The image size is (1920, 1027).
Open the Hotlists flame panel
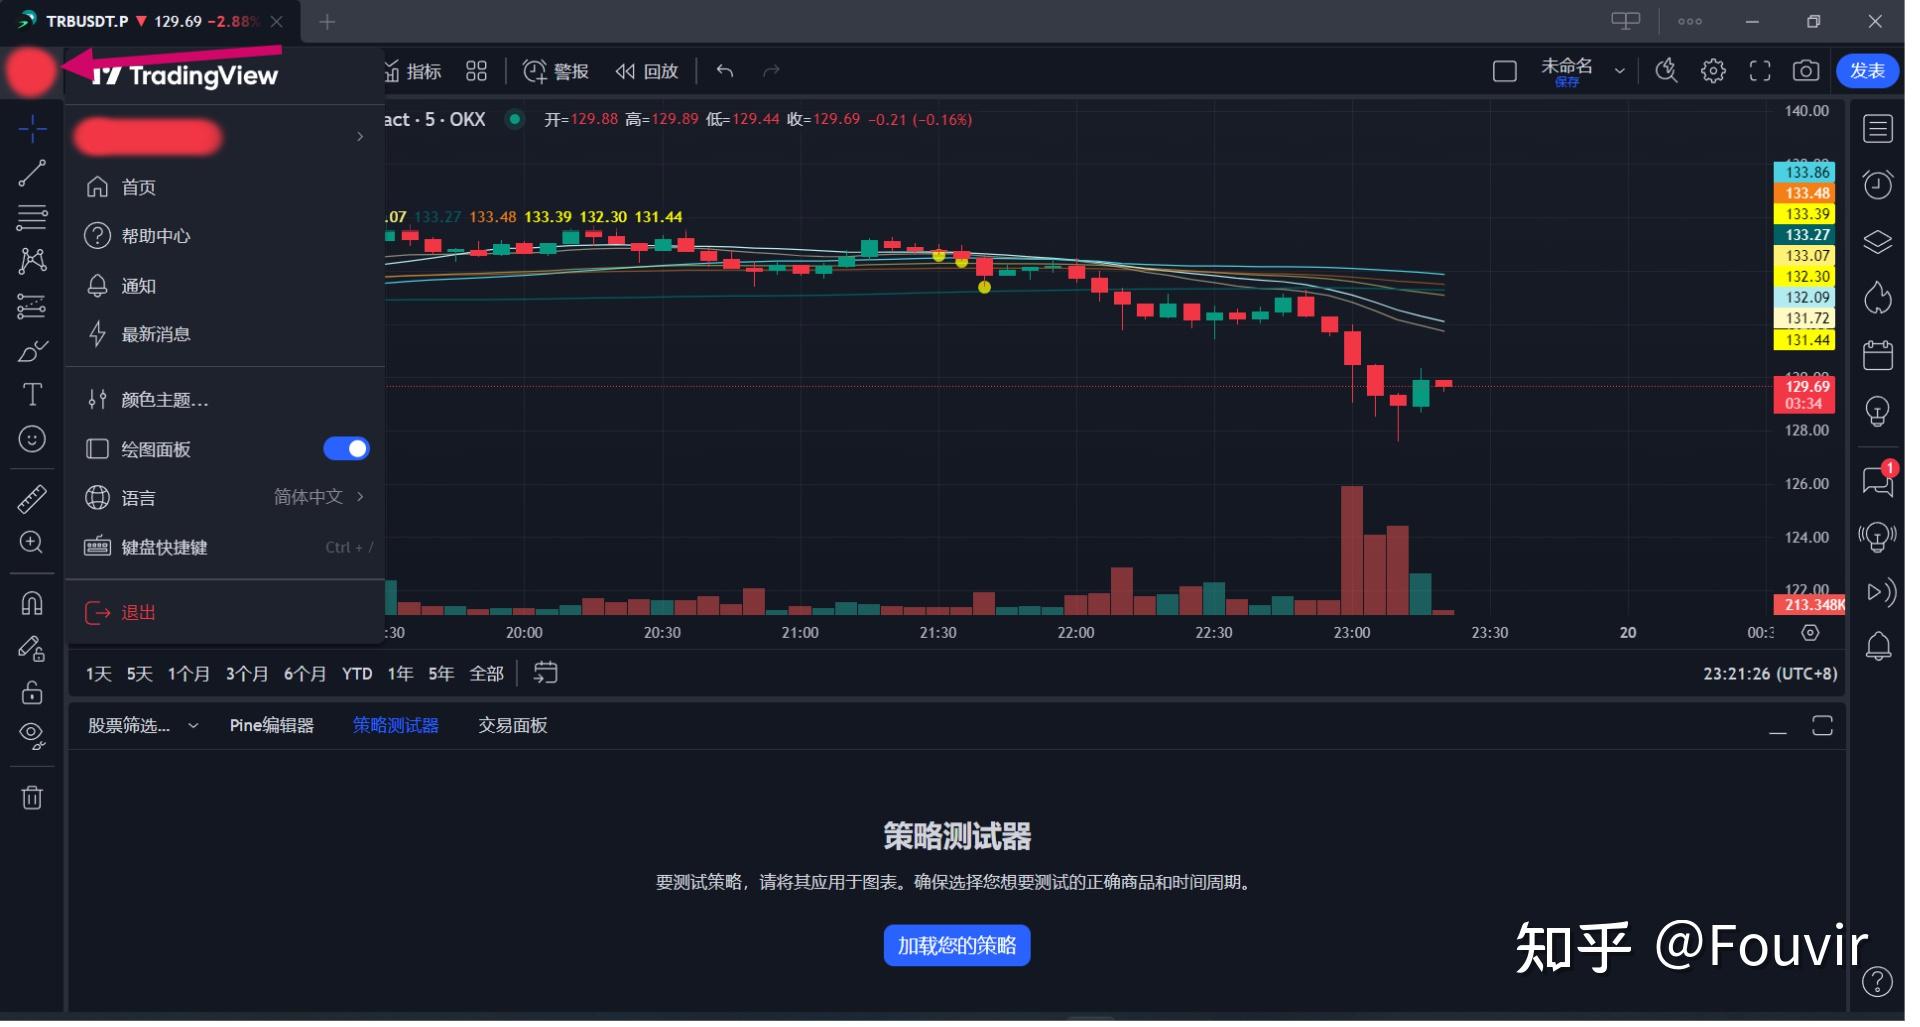point(1878,298)
